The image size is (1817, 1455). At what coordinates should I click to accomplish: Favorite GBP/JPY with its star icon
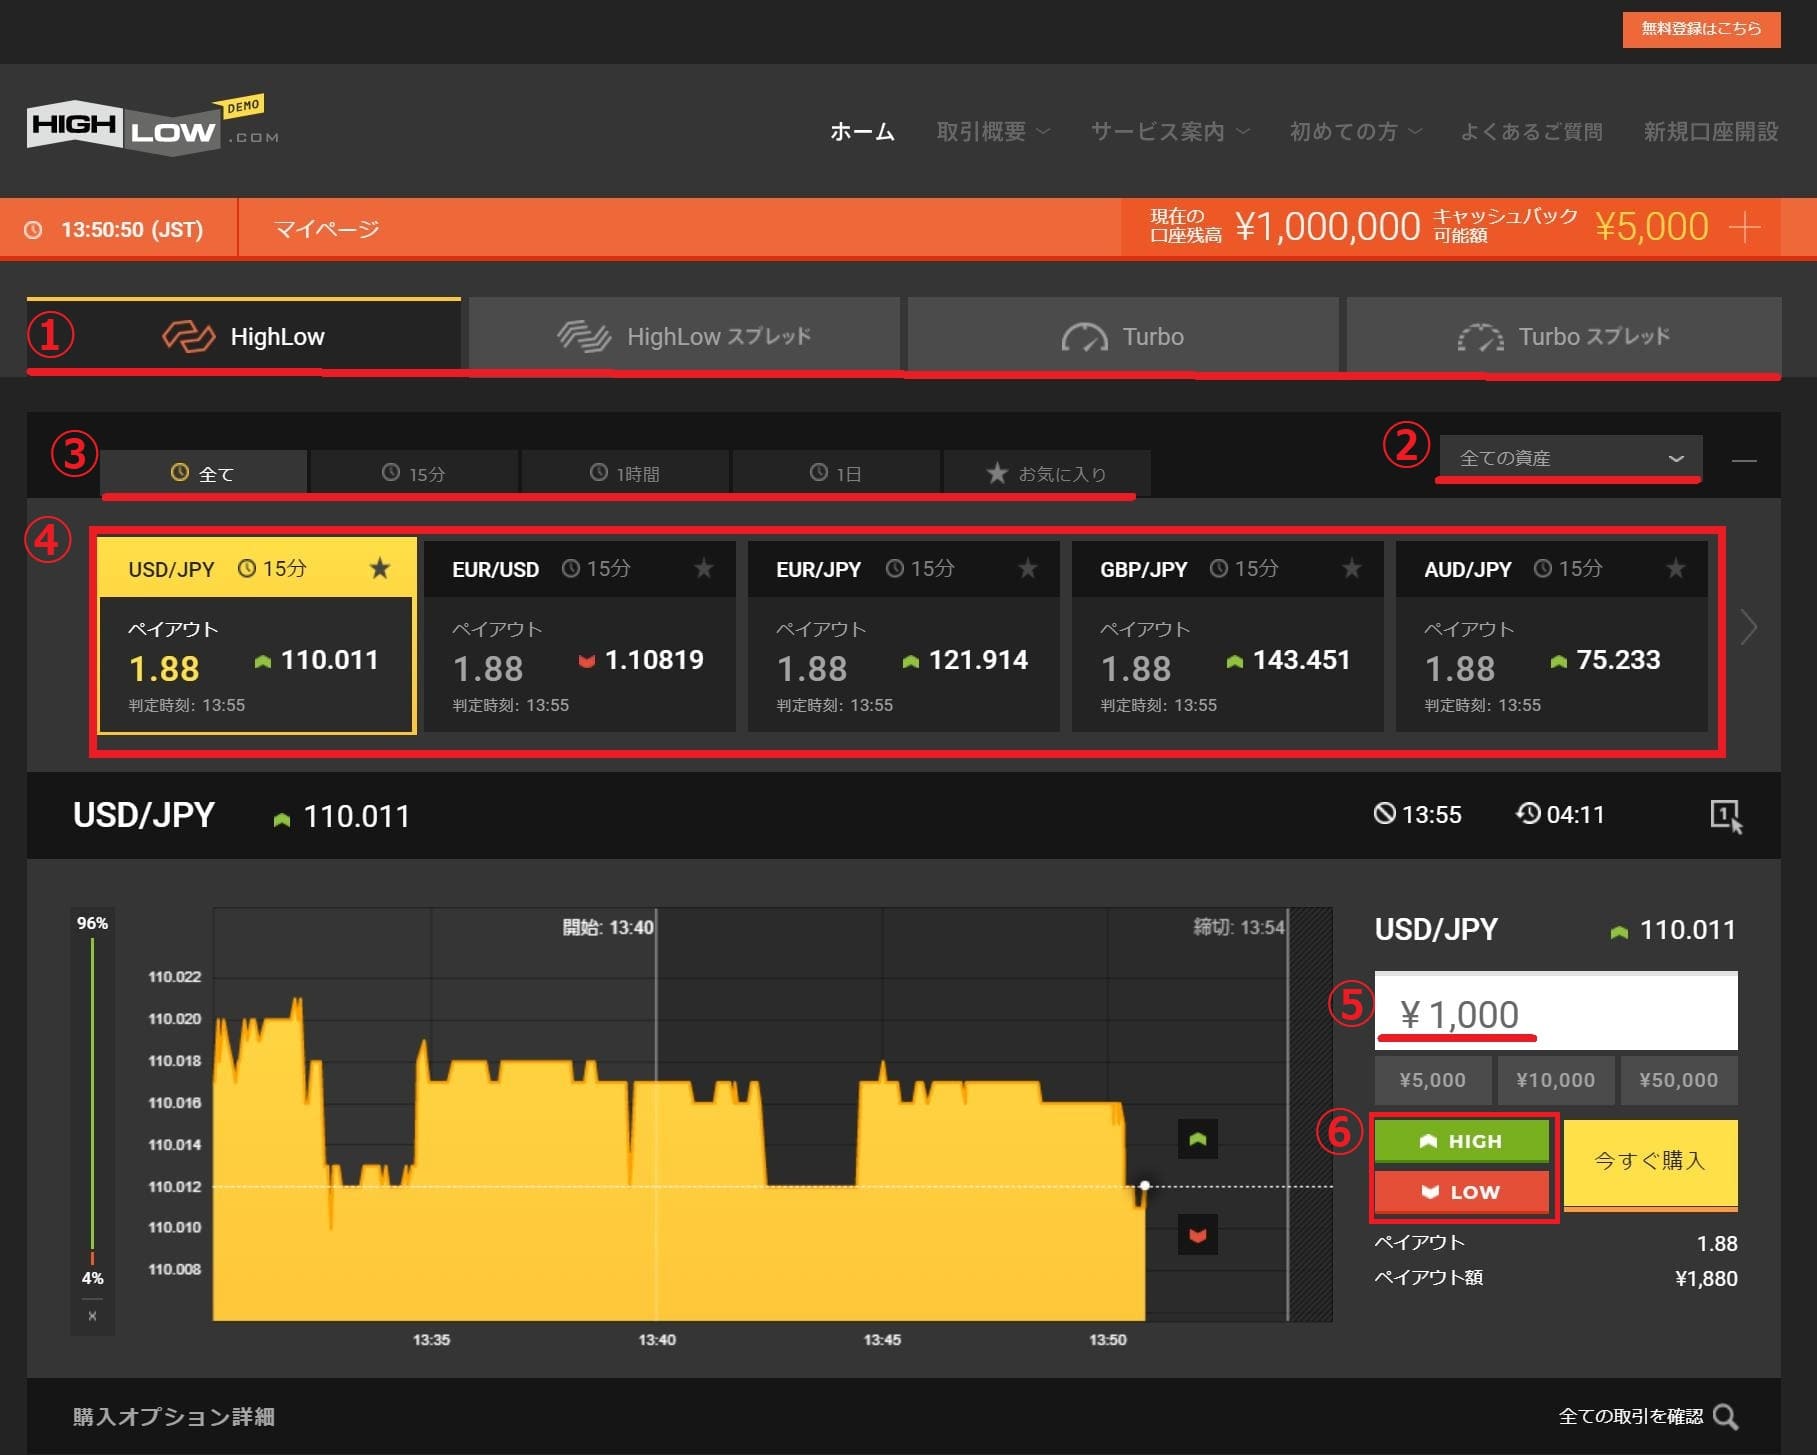click(x=1352, y=569)
